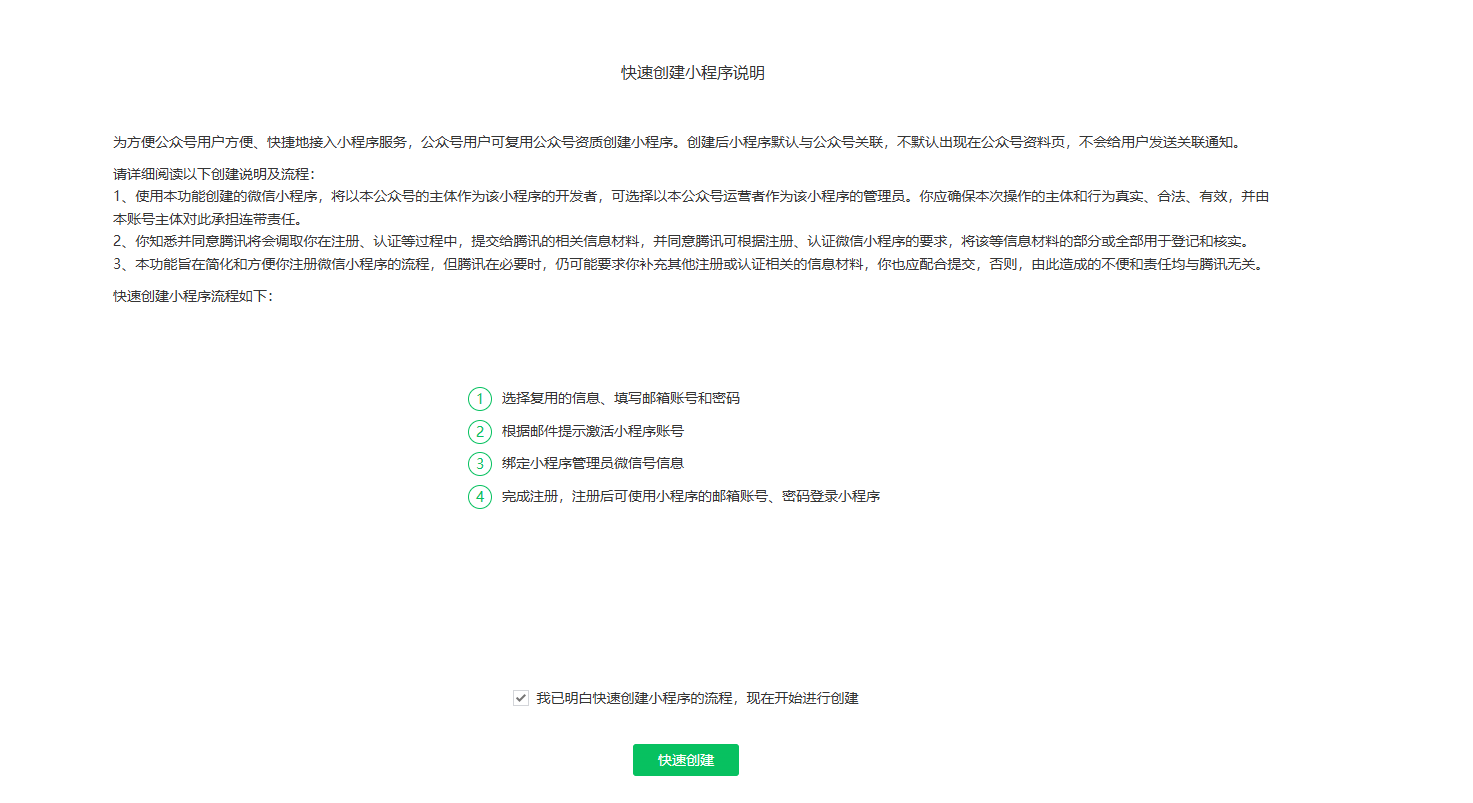Click the line 请详细阅读以下创建说明及流程
This screenshot has height=803, width=1473.
point(214,174)
